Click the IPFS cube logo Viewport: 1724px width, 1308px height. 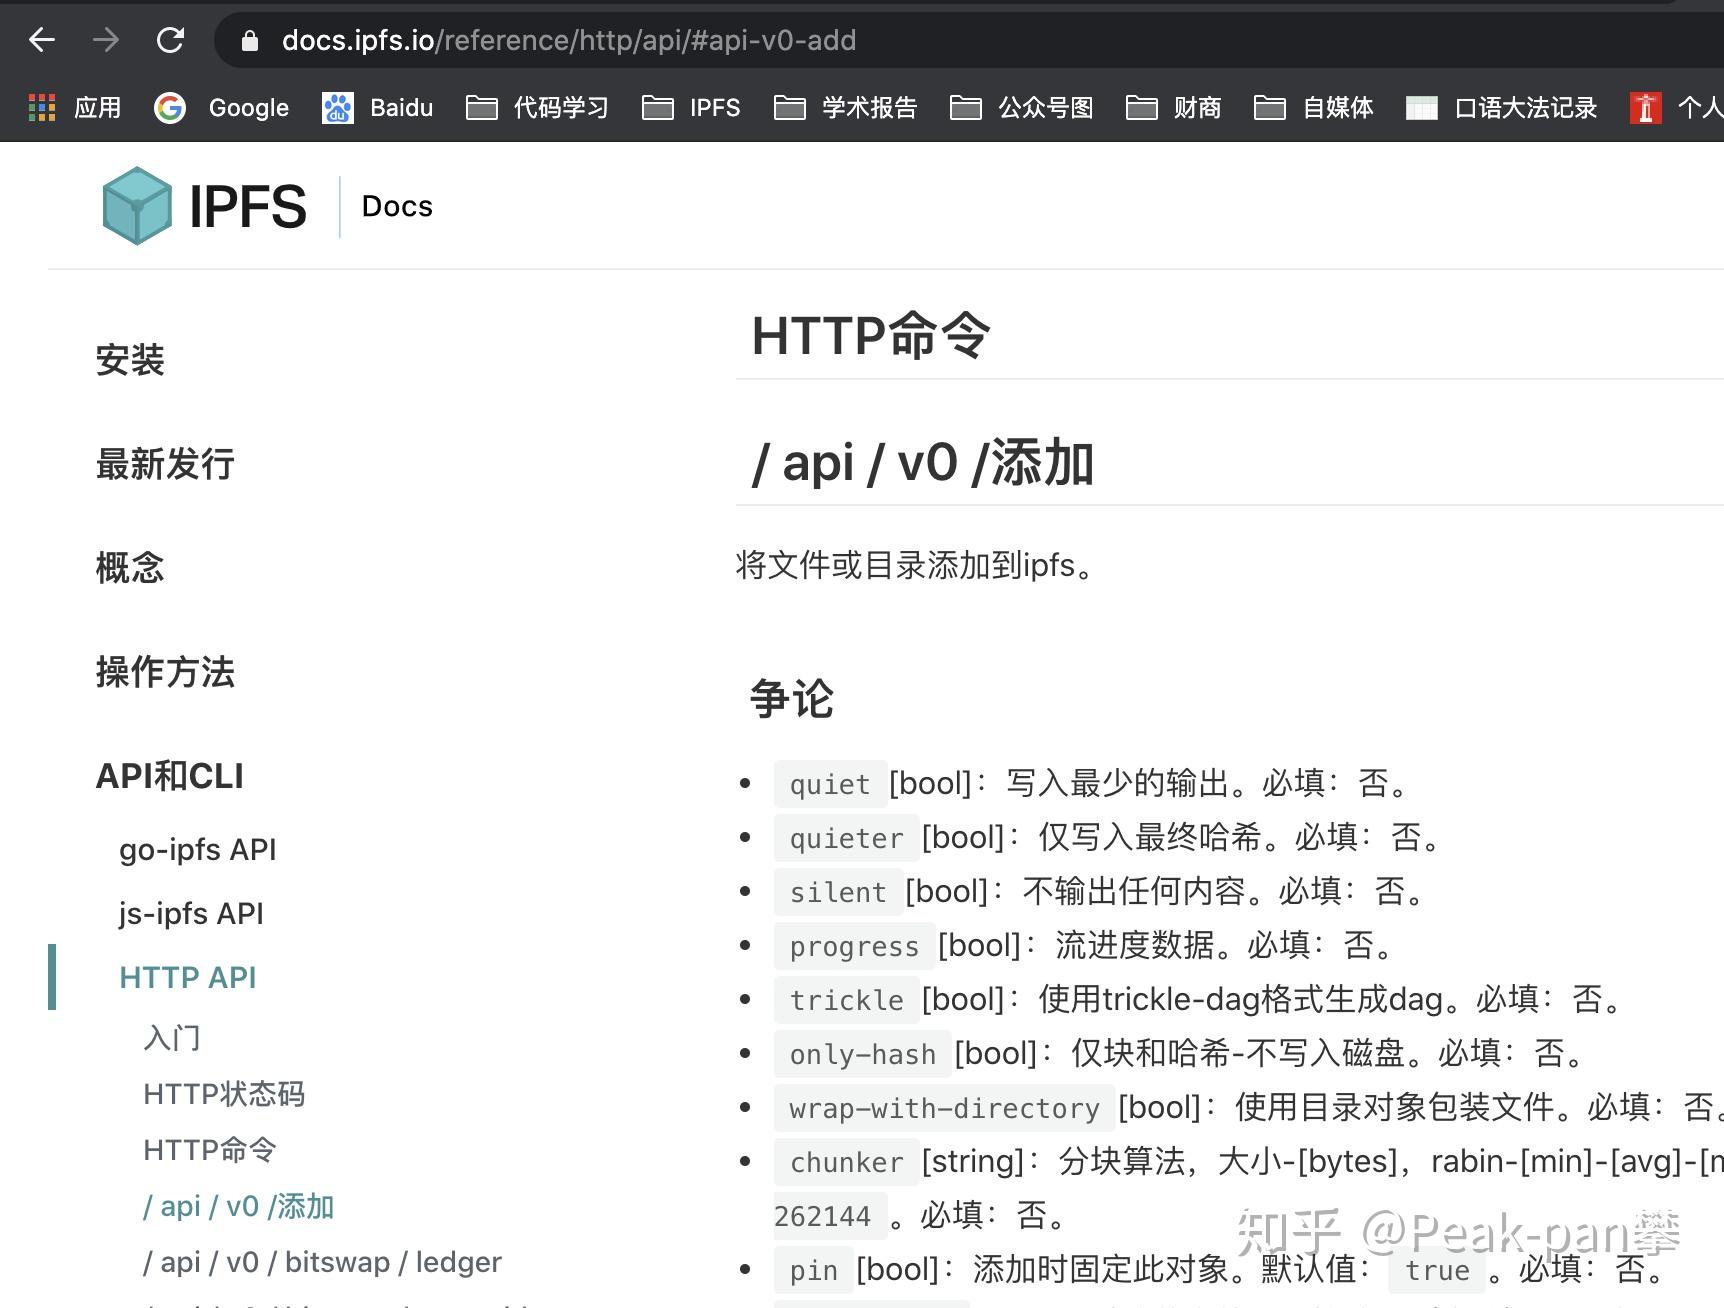click(x=138, y=205)
